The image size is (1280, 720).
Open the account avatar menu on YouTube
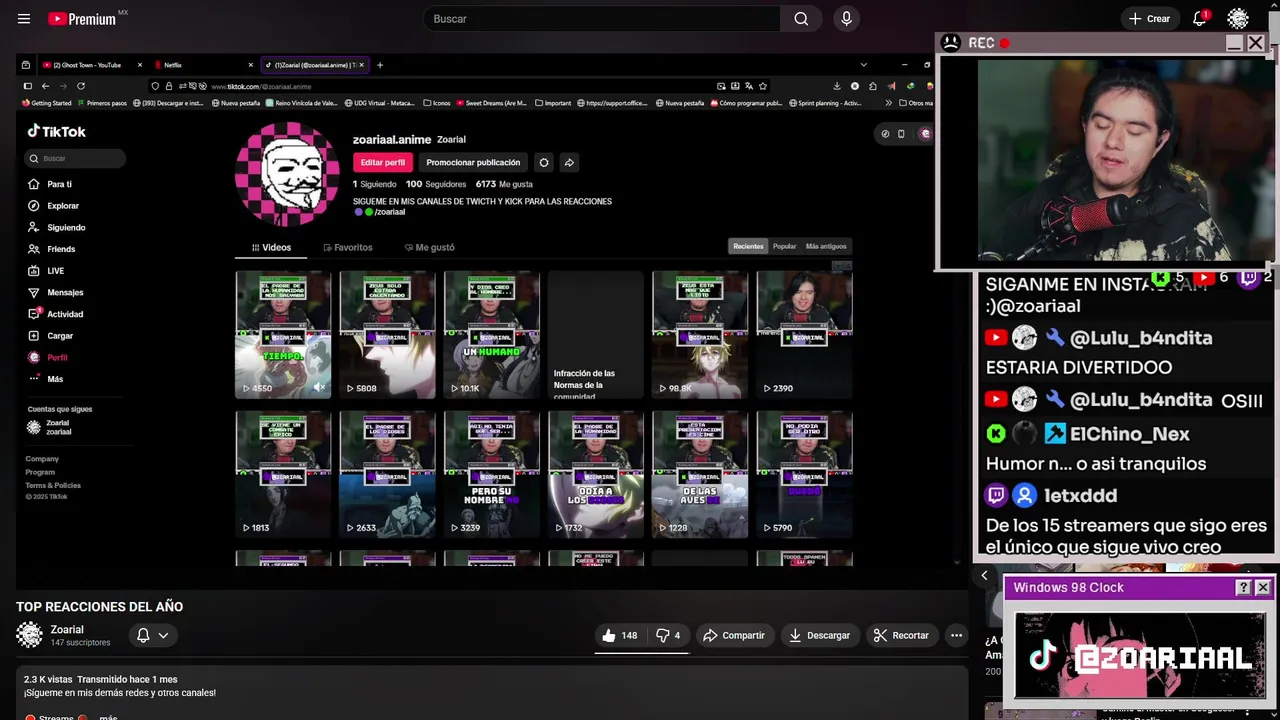pos(1238,19)
